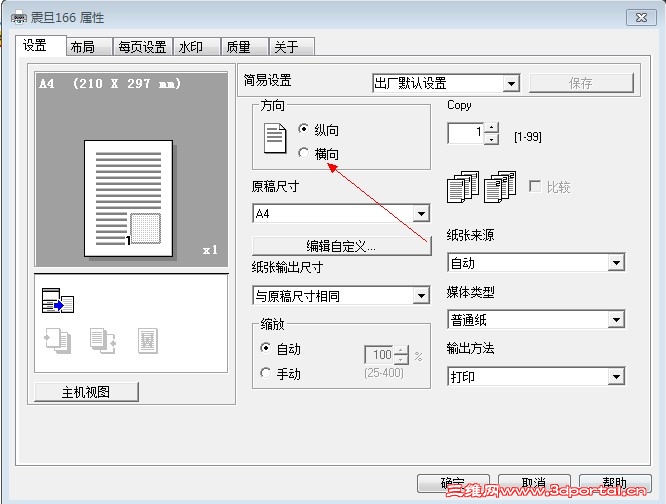Decrease zoom percentage with down arrow
The width and height of the screenshot is (666, 504).
tap(401, 360)
